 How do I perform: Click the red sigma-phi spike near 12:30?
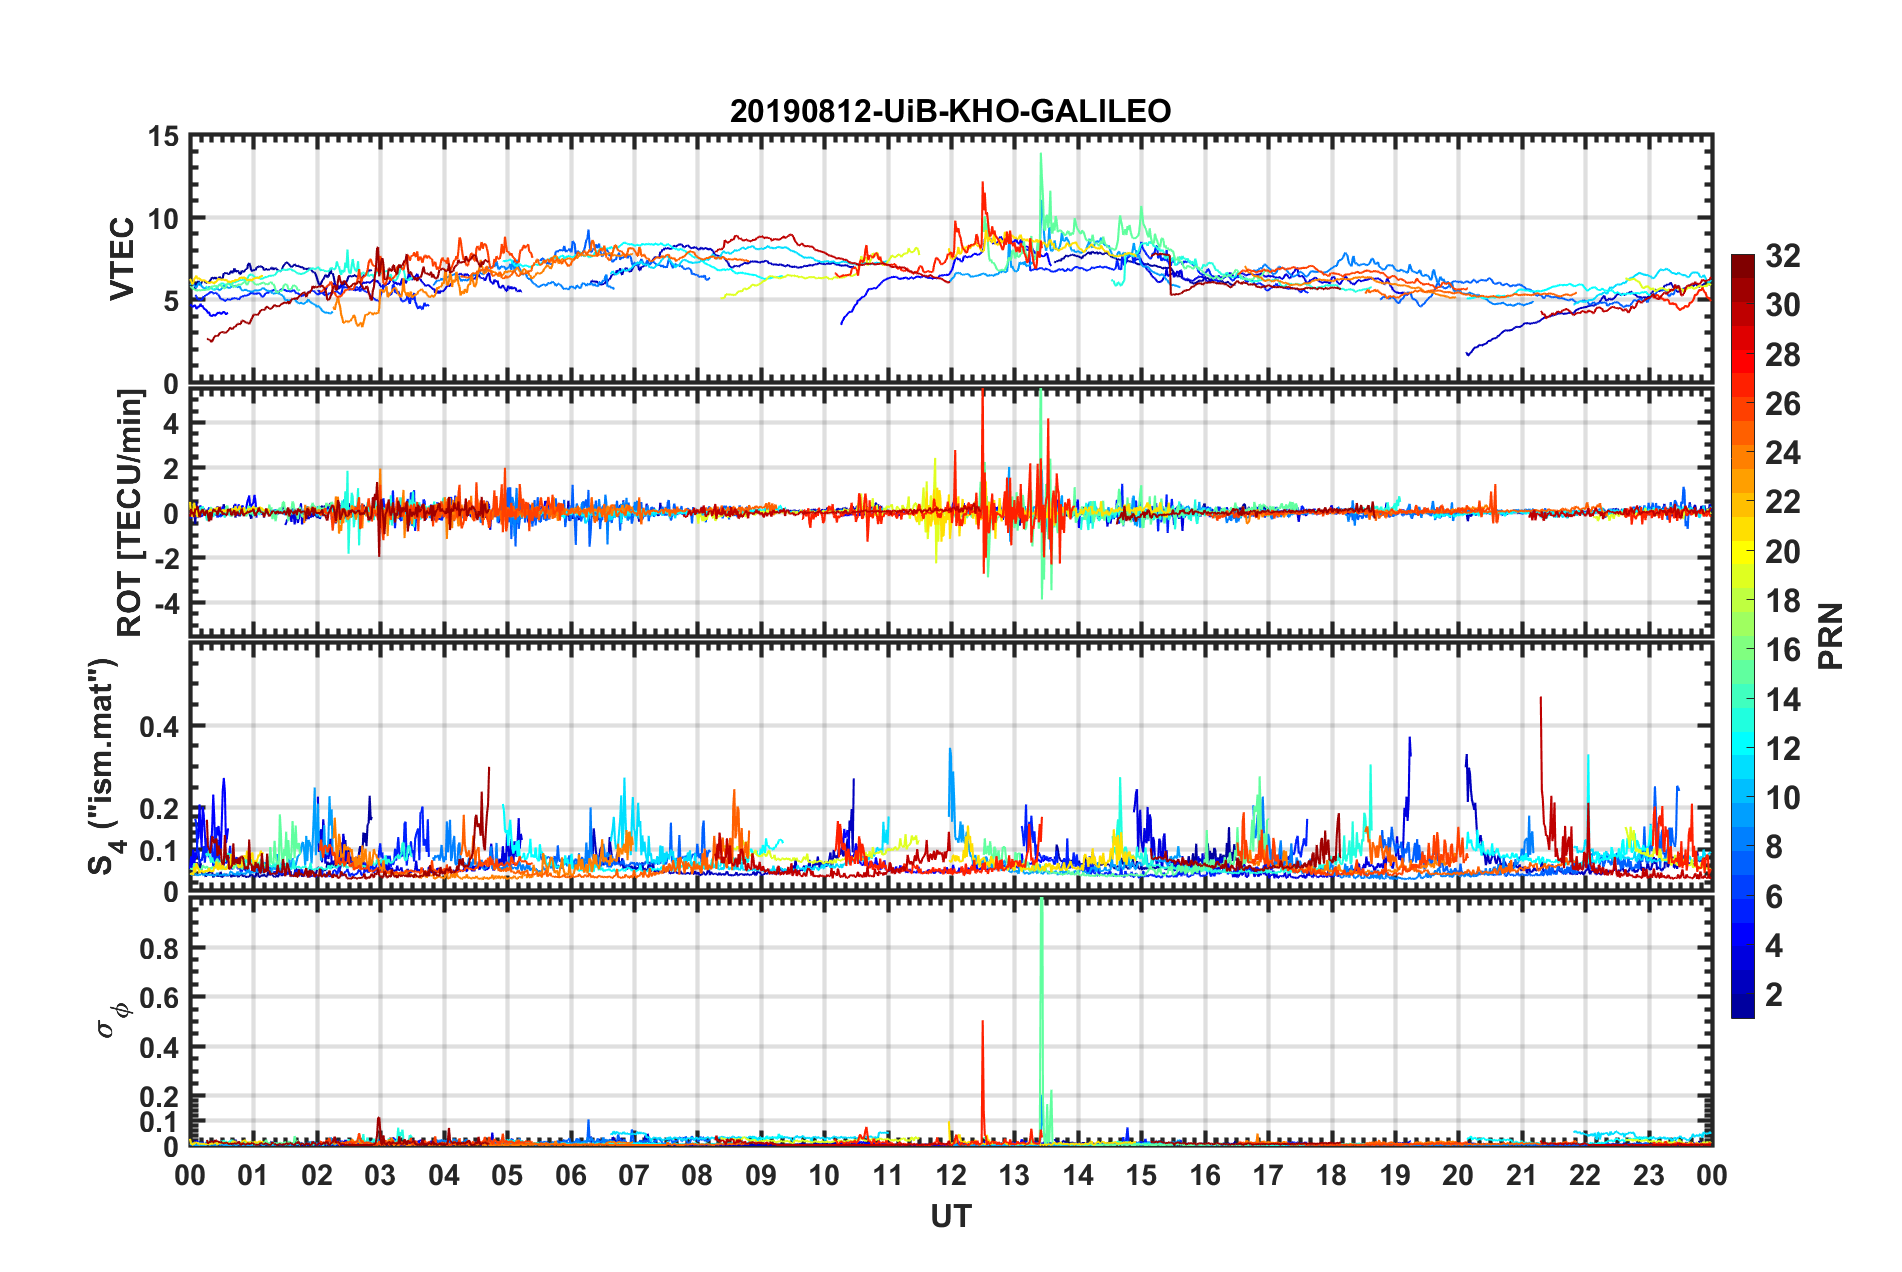[x=983, y=1080]
